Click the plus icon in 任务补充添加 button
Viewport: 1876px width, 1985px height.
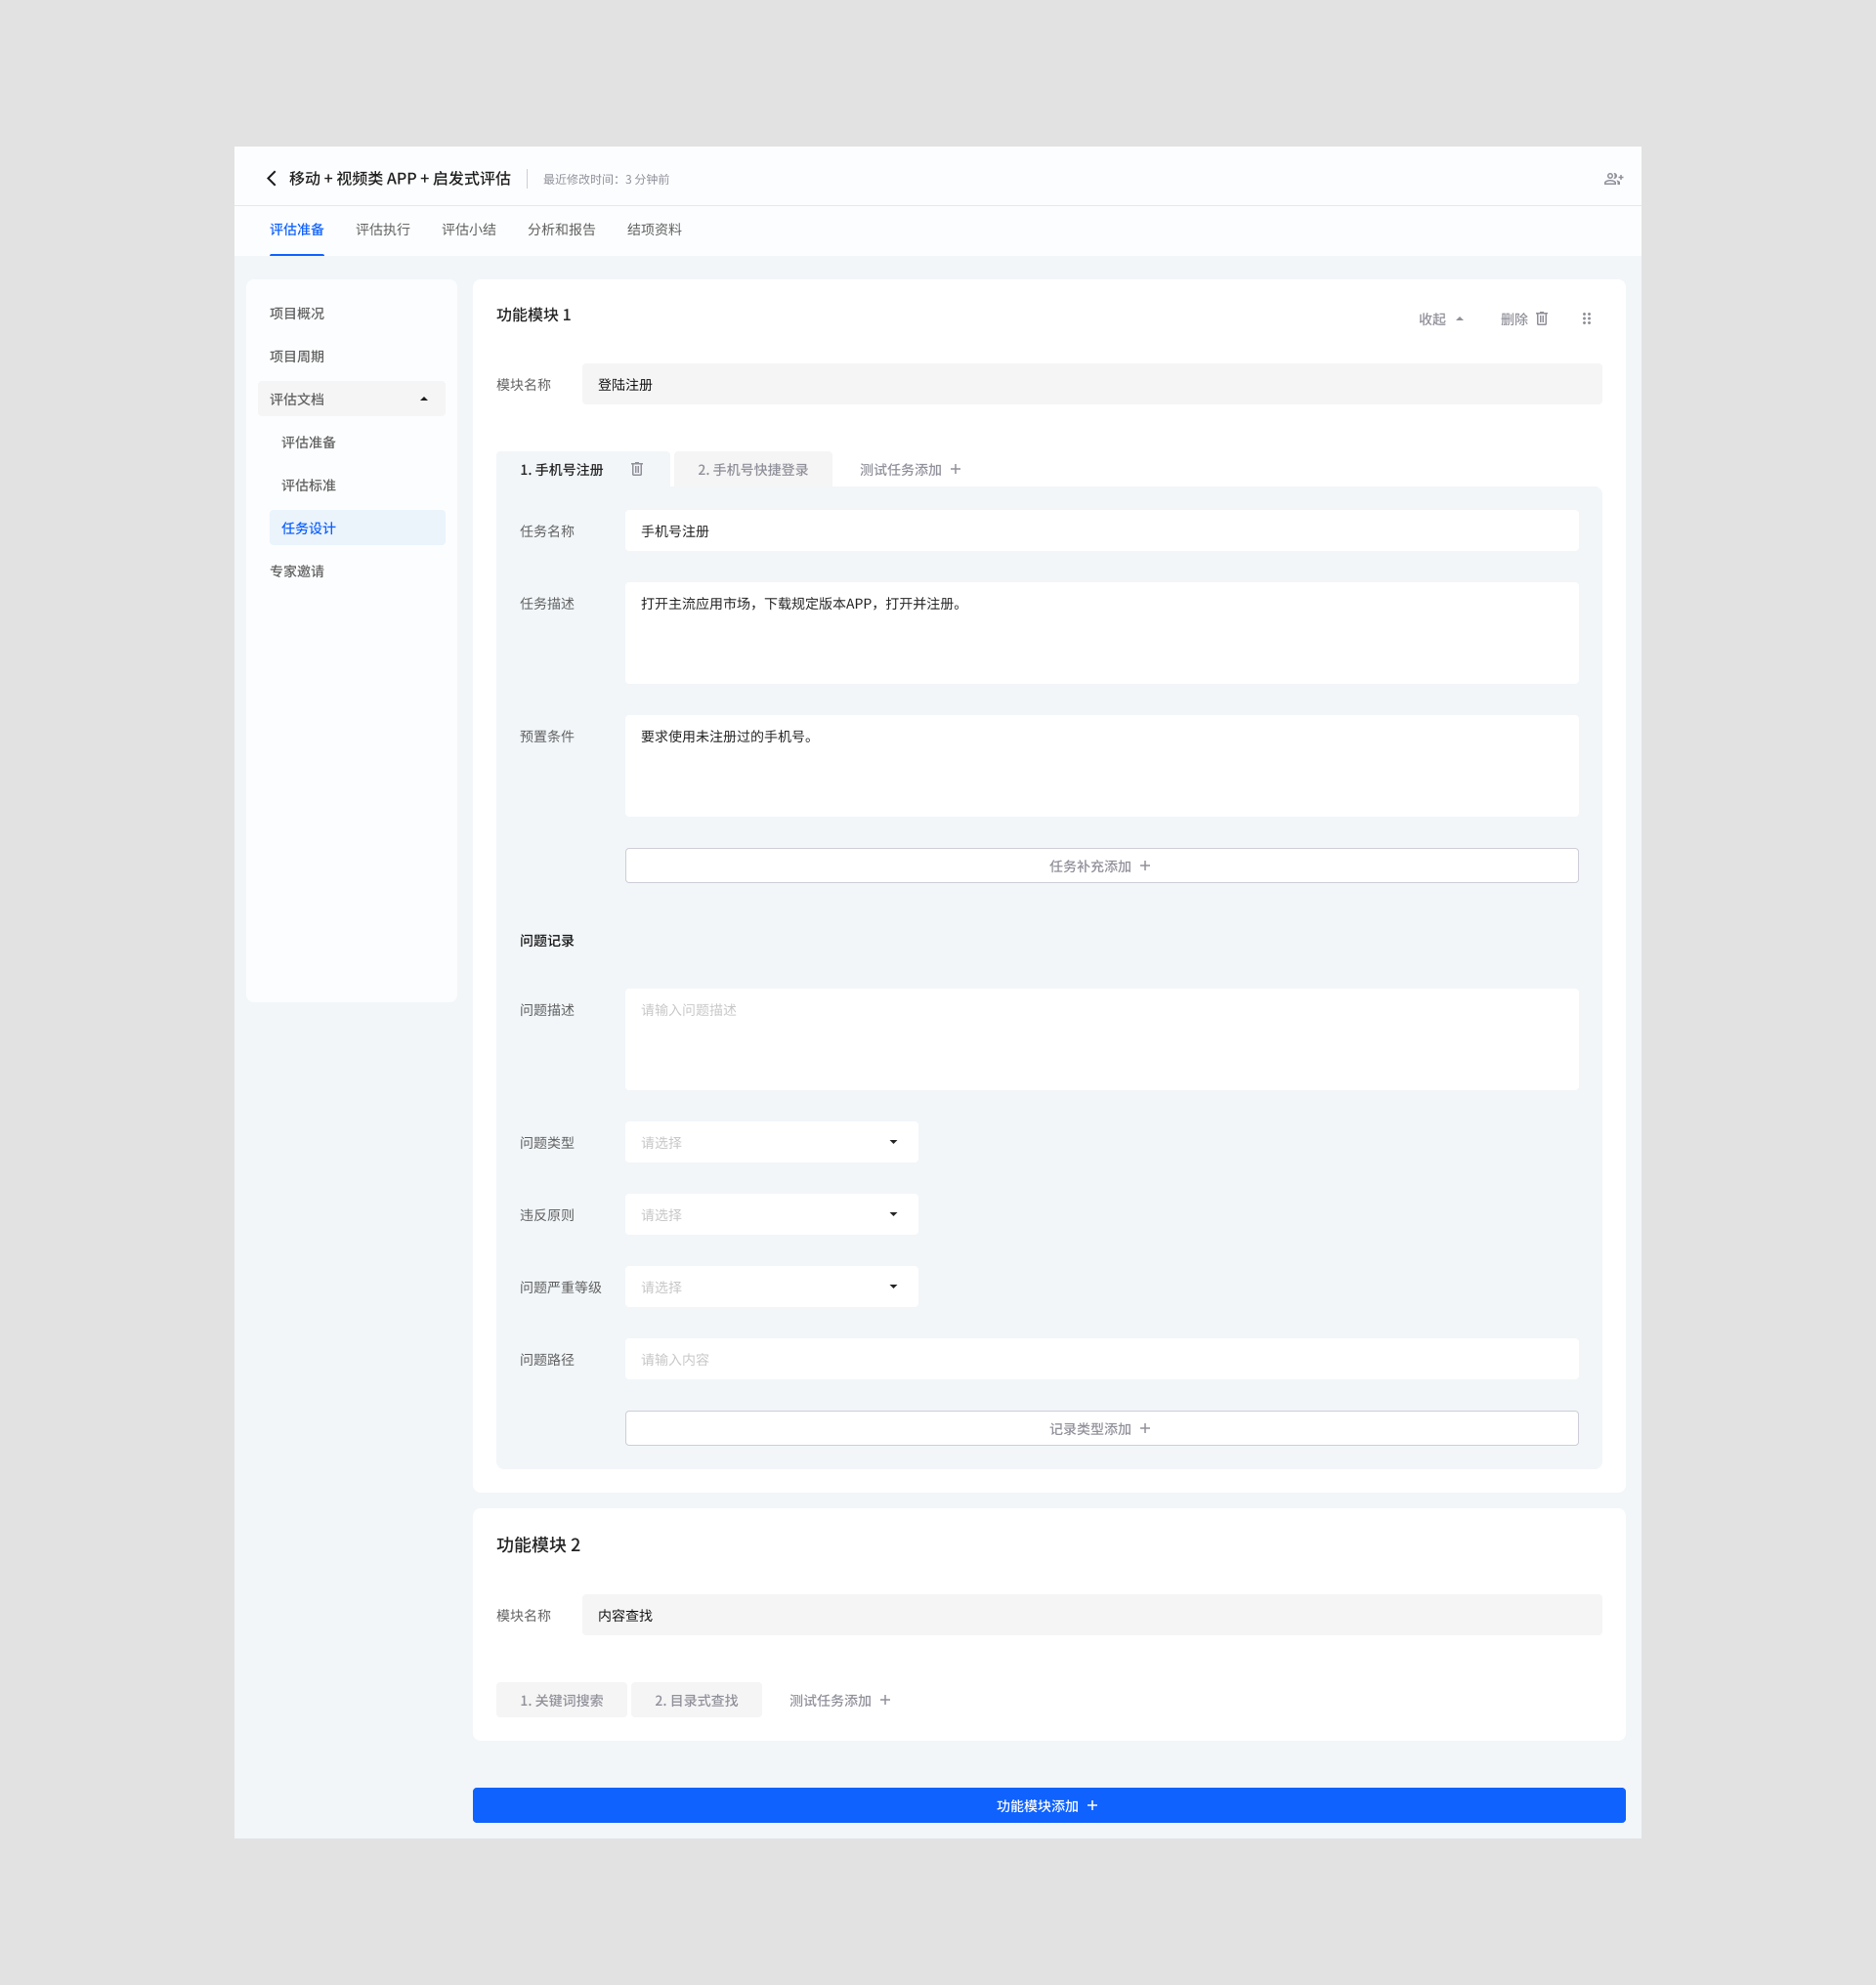pos(1145,866)
